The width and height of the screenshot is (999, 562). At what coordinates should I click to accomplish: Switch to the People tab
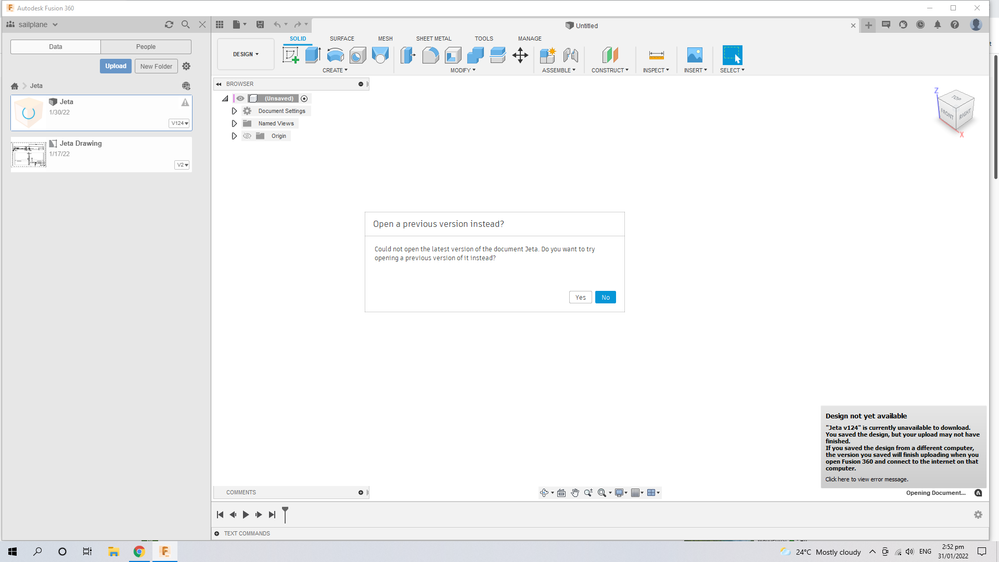[x=146, y=47]
